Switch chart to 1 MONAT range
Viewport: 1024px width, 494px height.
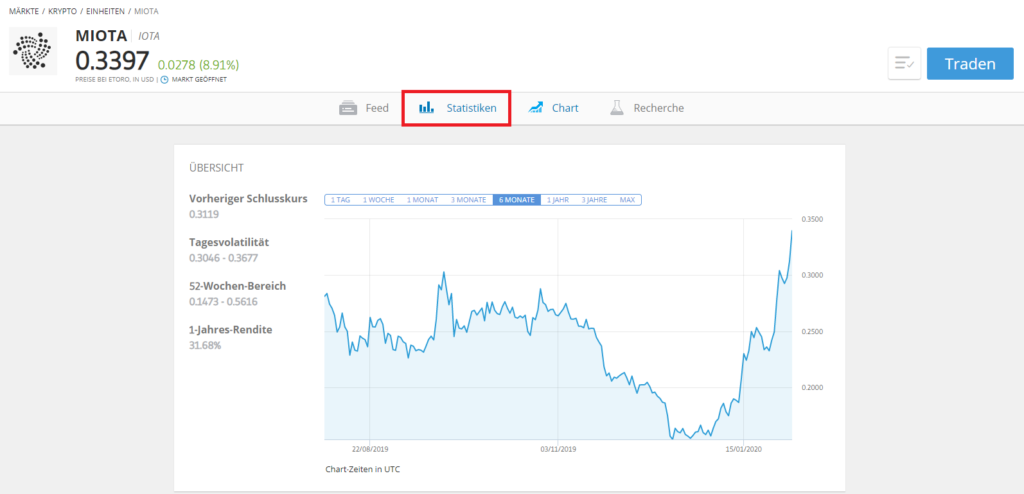[x=424, y=200]
